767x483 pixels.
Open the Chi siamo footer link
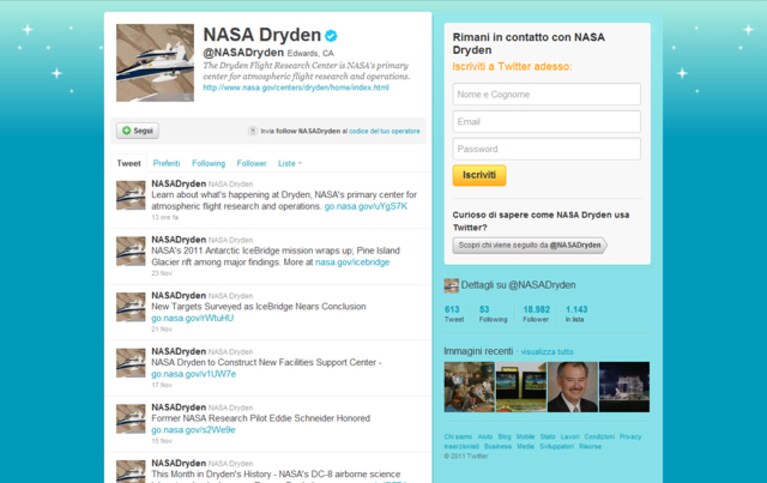(458, 437)
